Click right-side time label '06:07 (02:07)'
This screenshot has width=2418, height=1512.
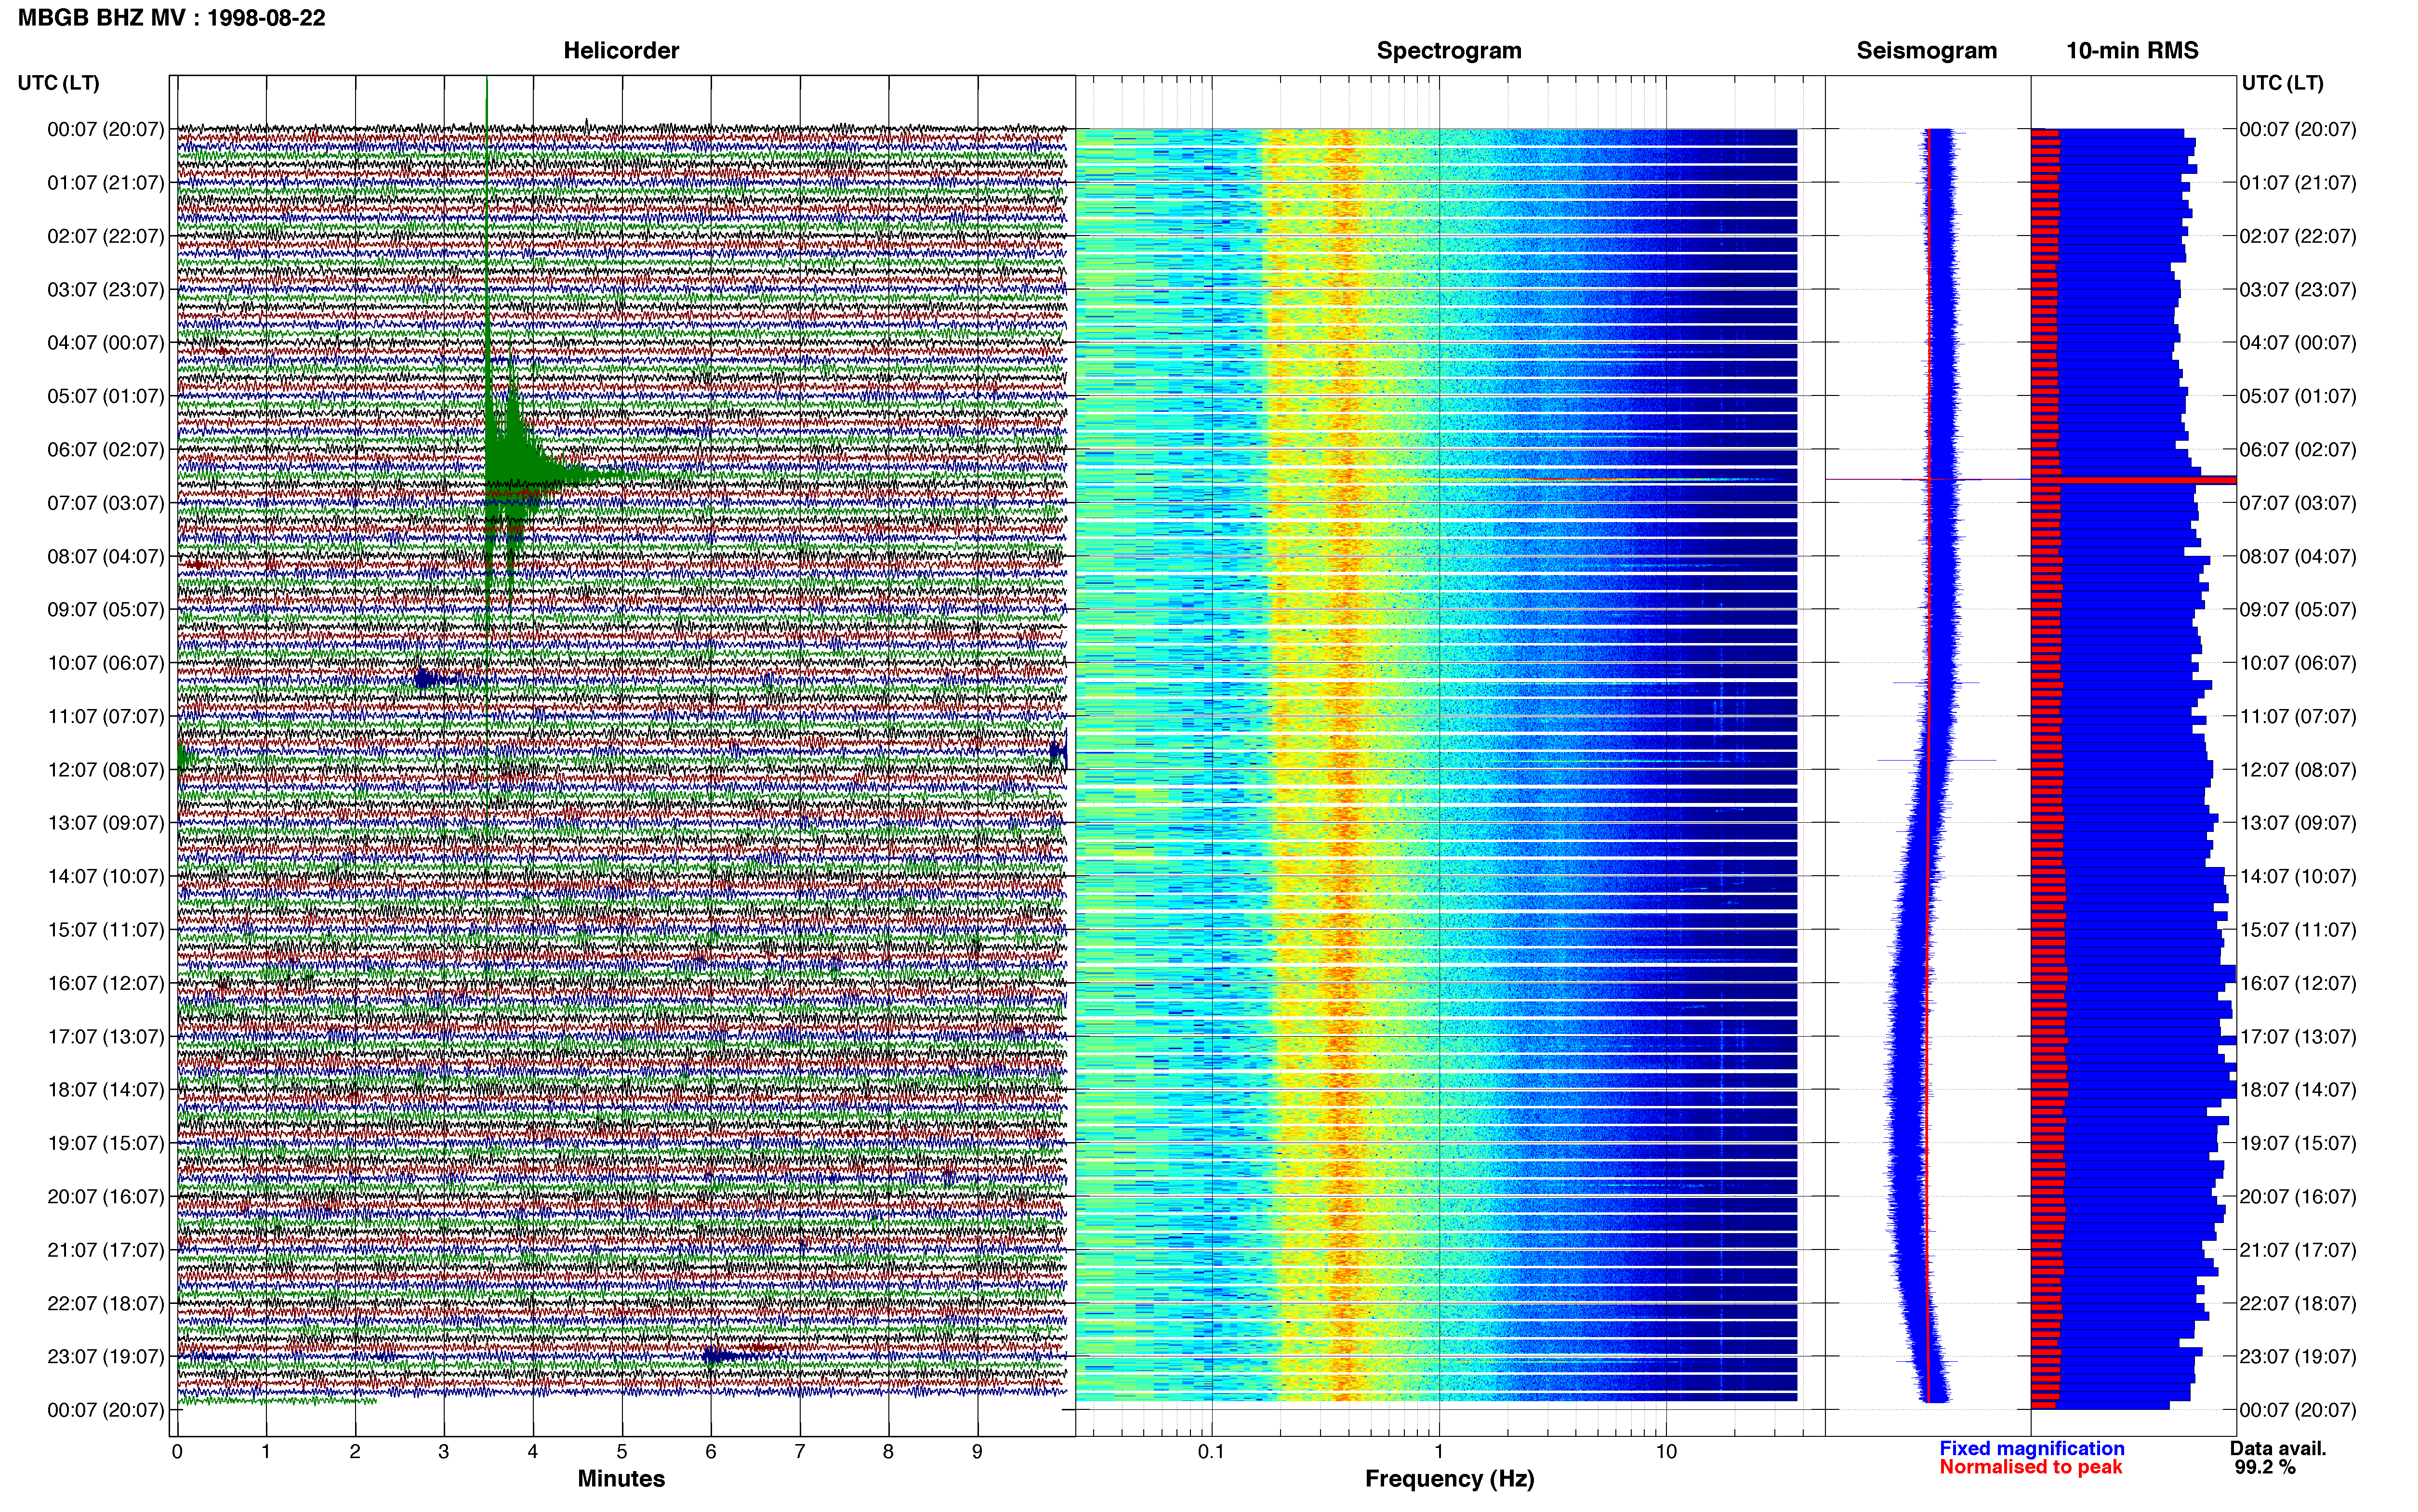pyautogui.click(x=2298, y=450)
